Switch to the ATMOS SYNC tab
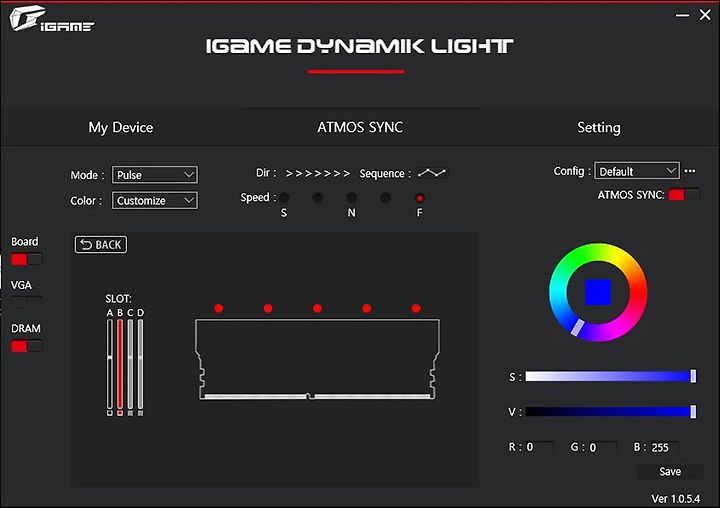The height and width of the screenshot is (508, 720). pos(360,127)
